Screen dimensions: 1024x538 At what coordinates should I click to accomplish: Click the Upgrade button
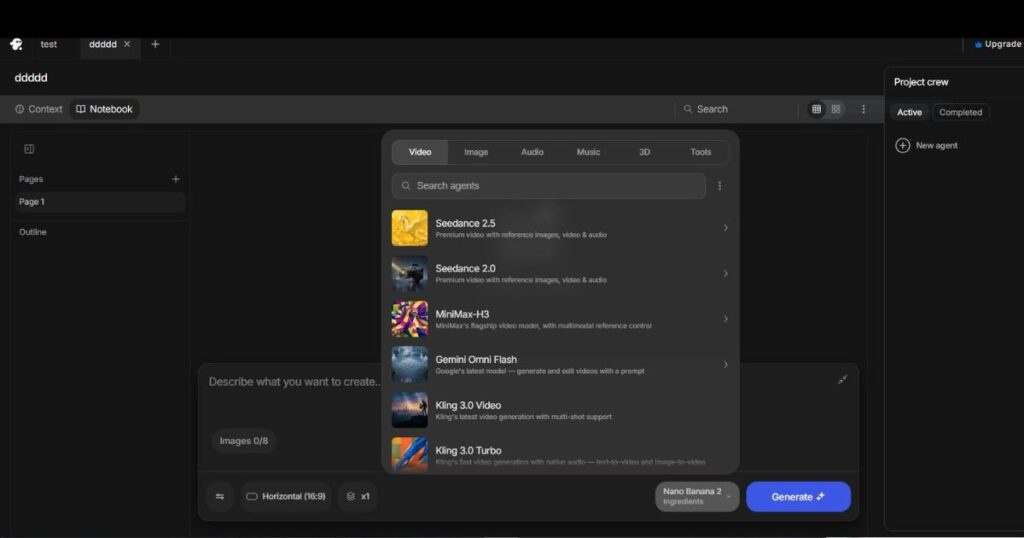point(997,44)
